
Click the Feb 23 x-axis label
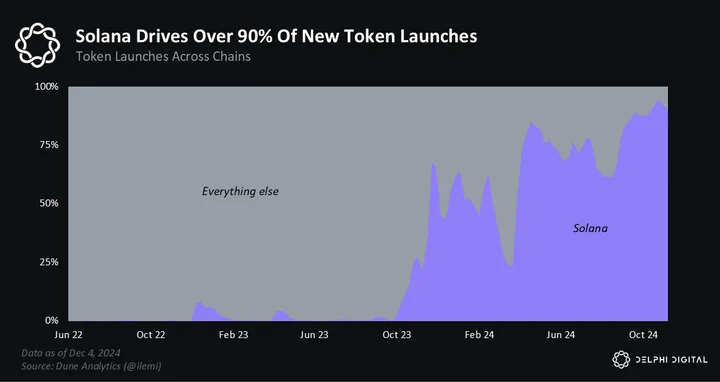coord(233,335)
